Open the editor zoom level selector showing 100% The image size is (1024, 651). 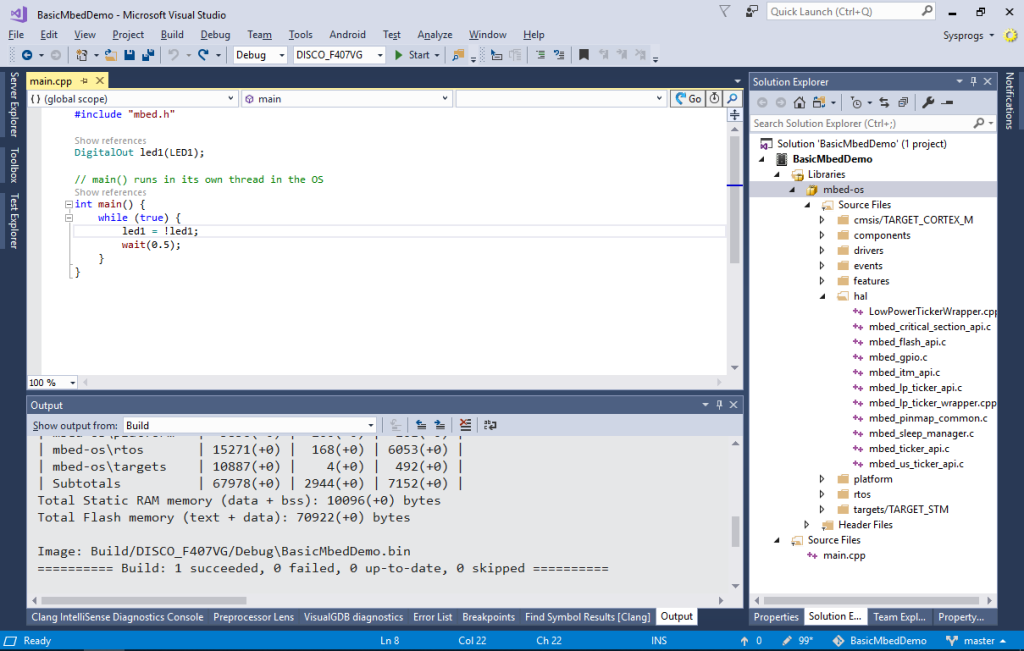[50, 382]
